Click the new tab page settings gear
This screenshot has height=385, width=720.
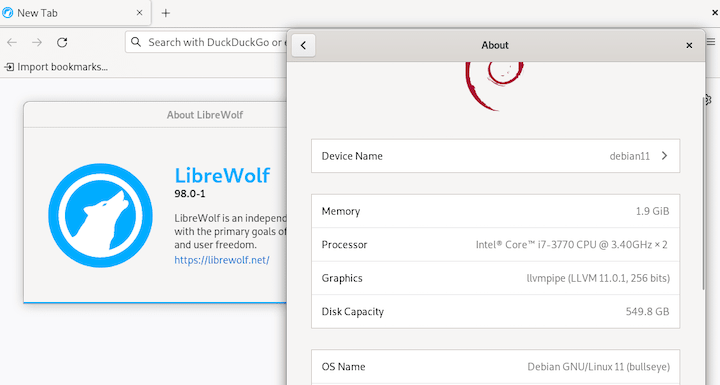click(x=708, y=99)
